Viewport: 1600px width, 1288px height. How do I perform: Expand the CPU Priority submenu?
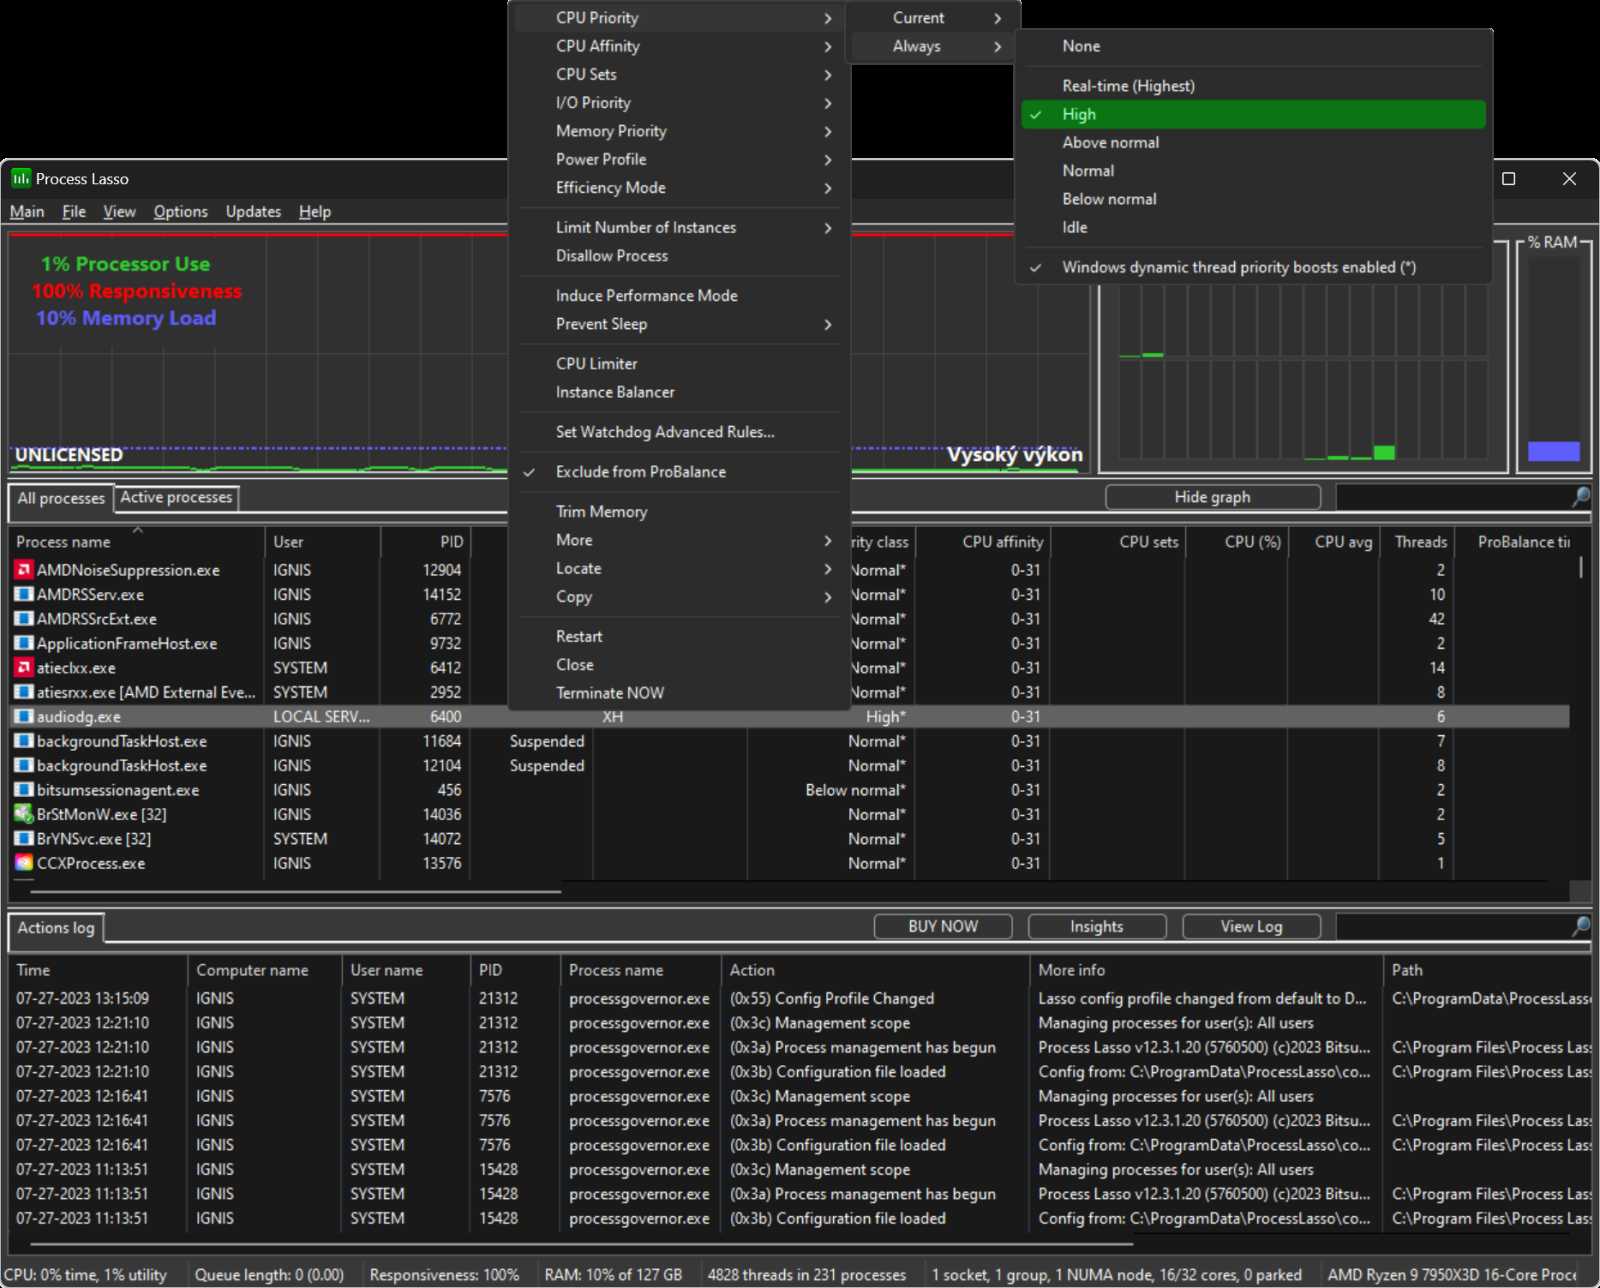pyautogui.click(x=680, y=18)
